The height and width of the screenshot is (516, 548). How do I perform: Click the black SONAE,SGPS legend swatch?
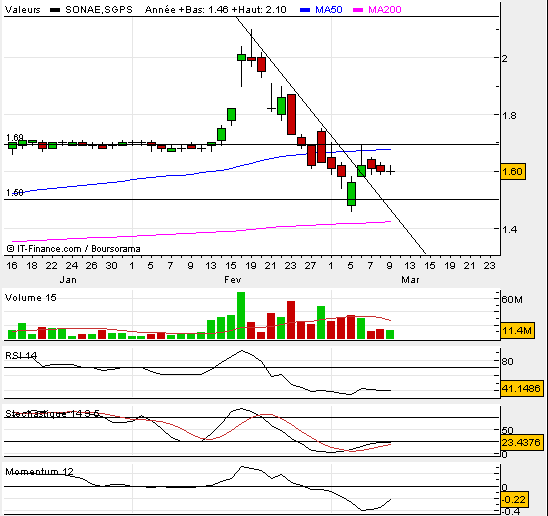pyautogui.click(x=55, y=10)
